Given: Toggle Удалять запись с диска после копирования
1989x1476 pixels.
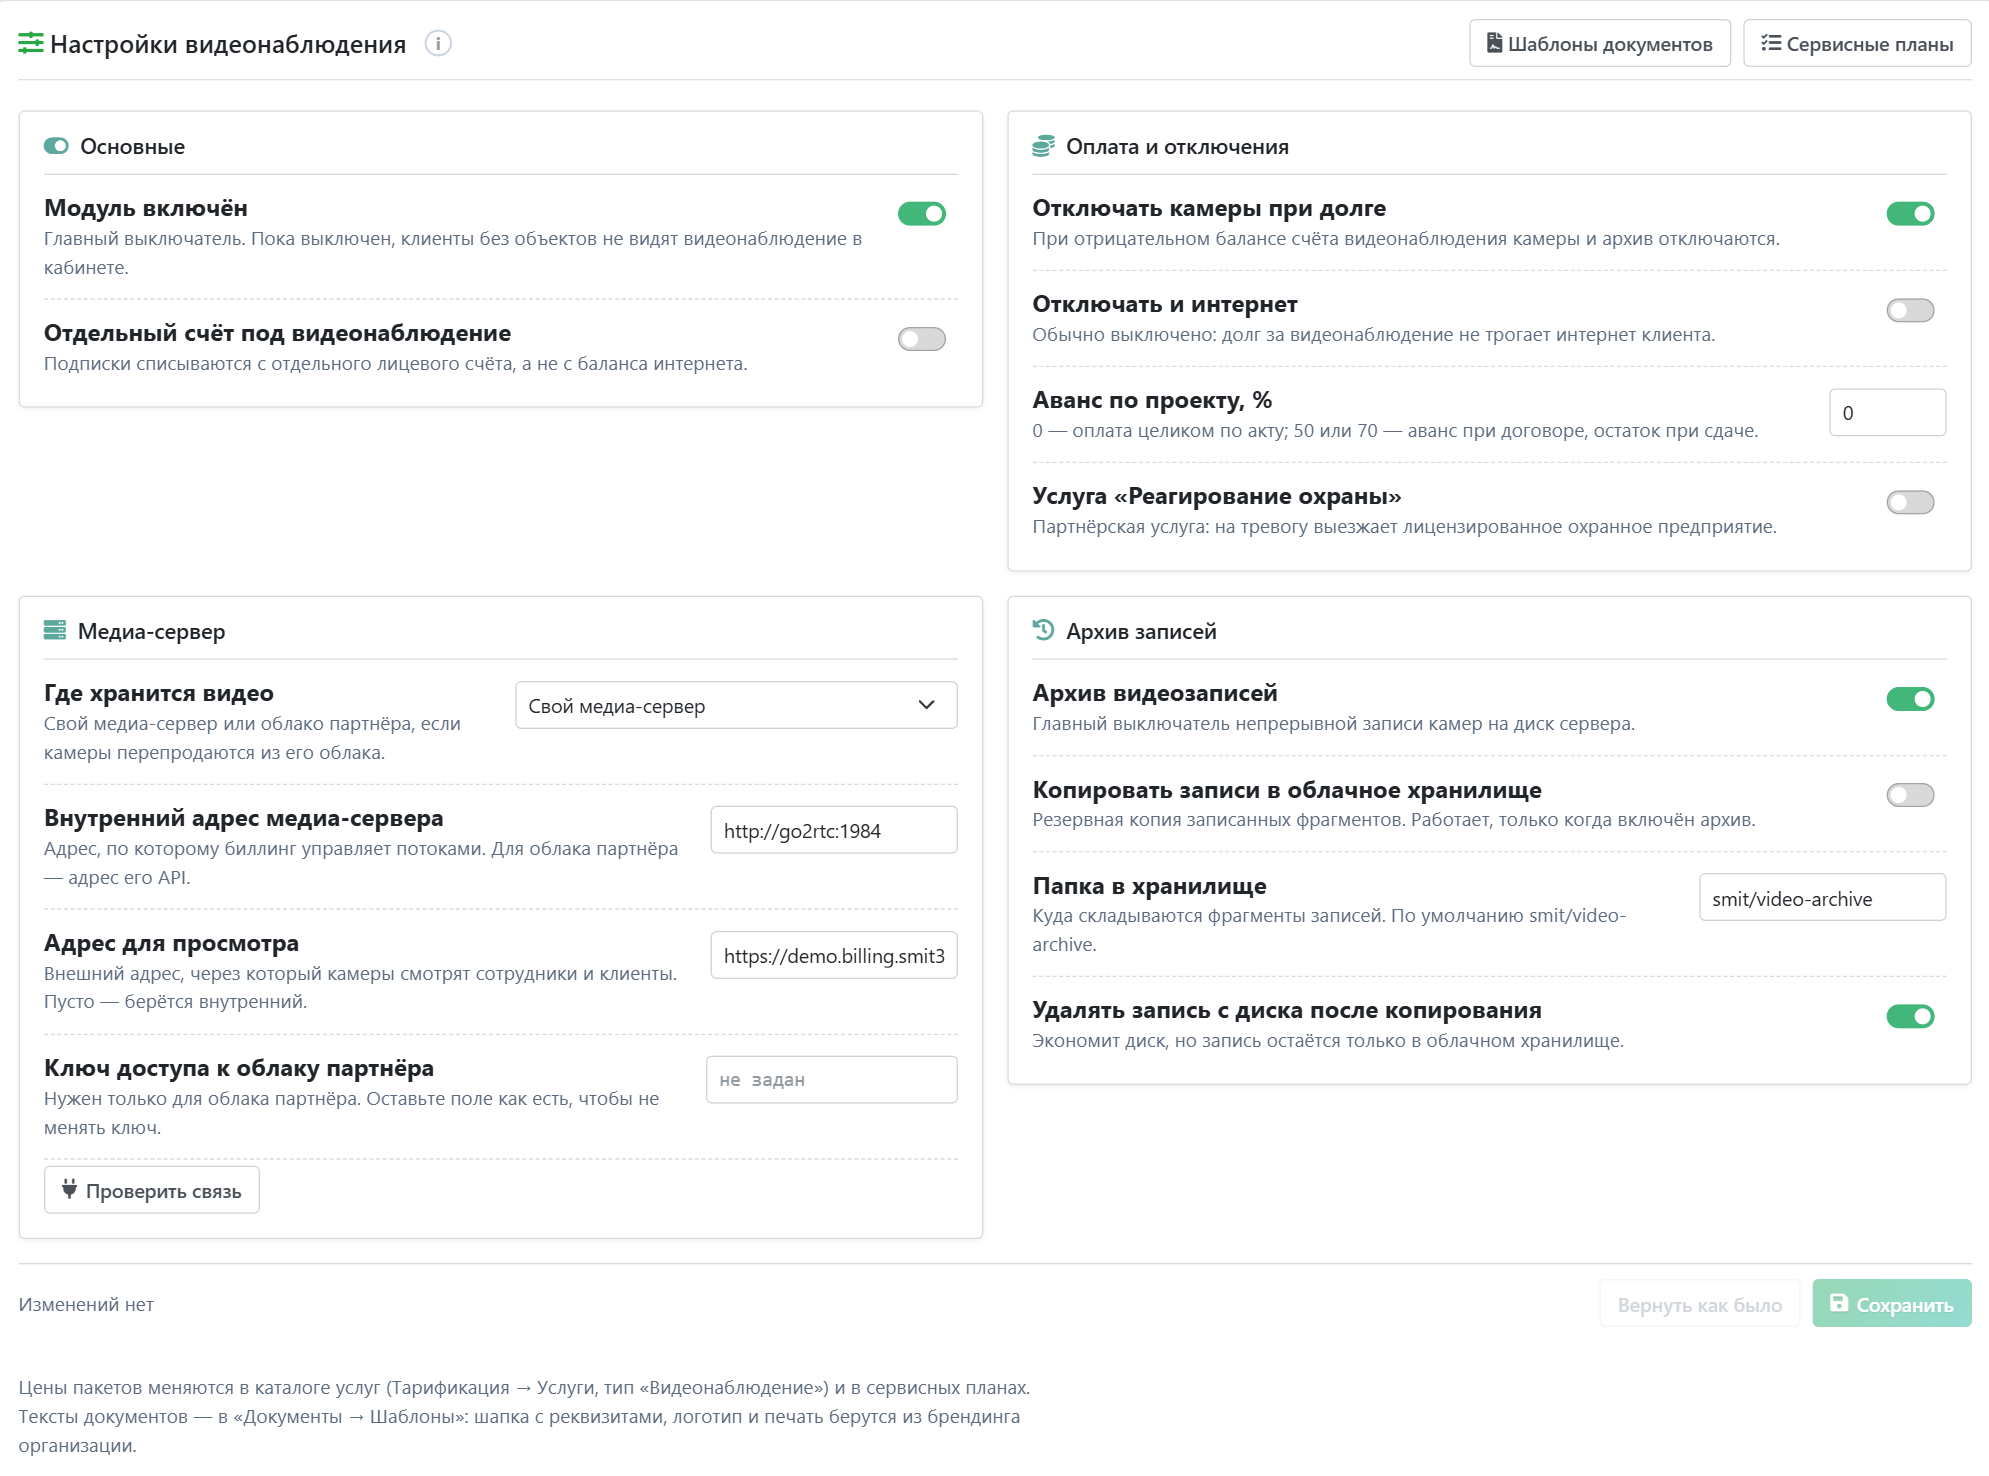Looking at the screenshot, I should 1910,1016.
